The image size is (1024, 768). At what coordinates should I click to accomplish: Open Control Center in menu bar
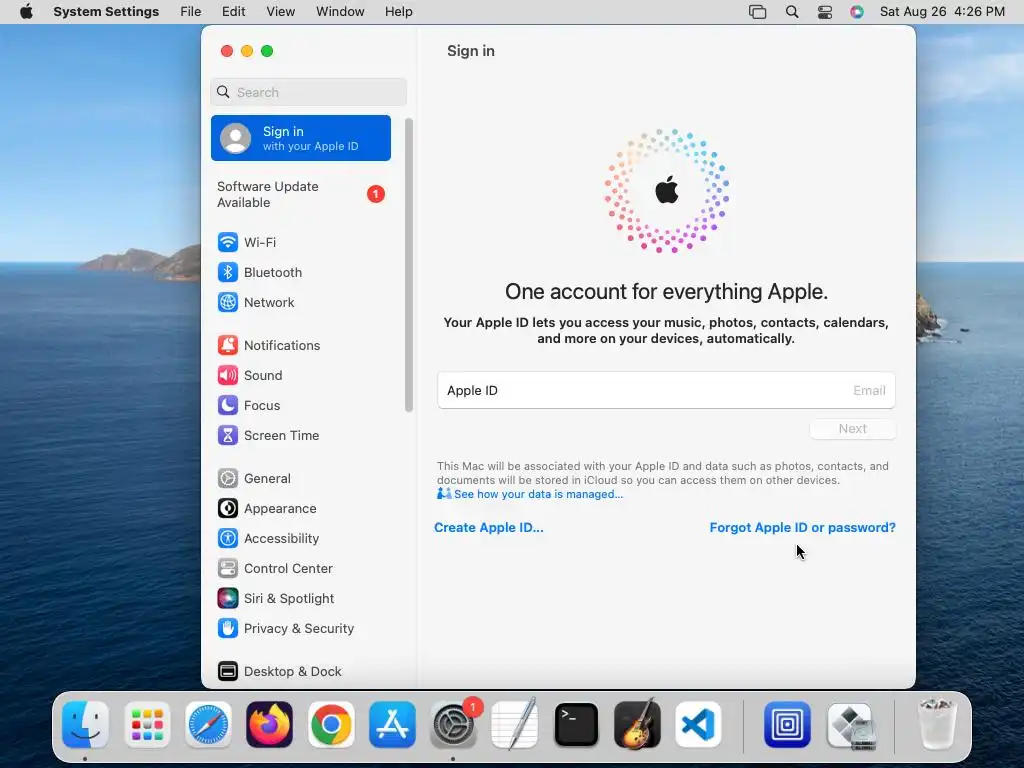(x=825, y=12)
